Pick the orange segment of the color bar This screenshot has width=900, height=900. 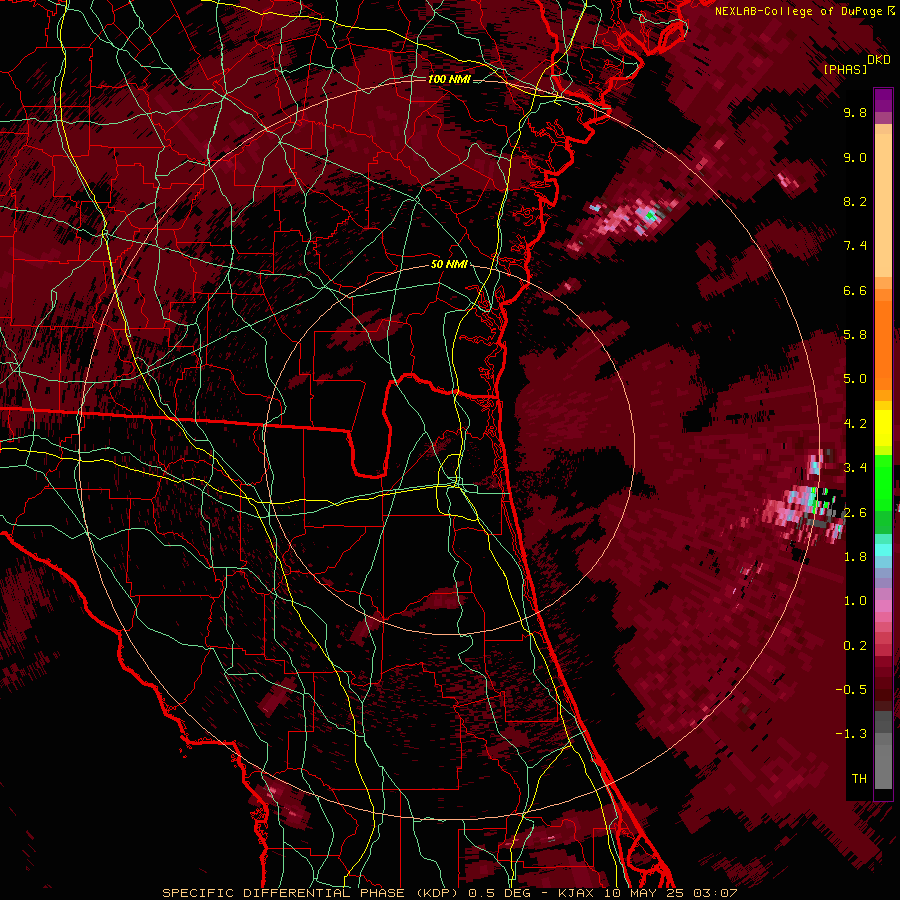click(x=883, y=345)
